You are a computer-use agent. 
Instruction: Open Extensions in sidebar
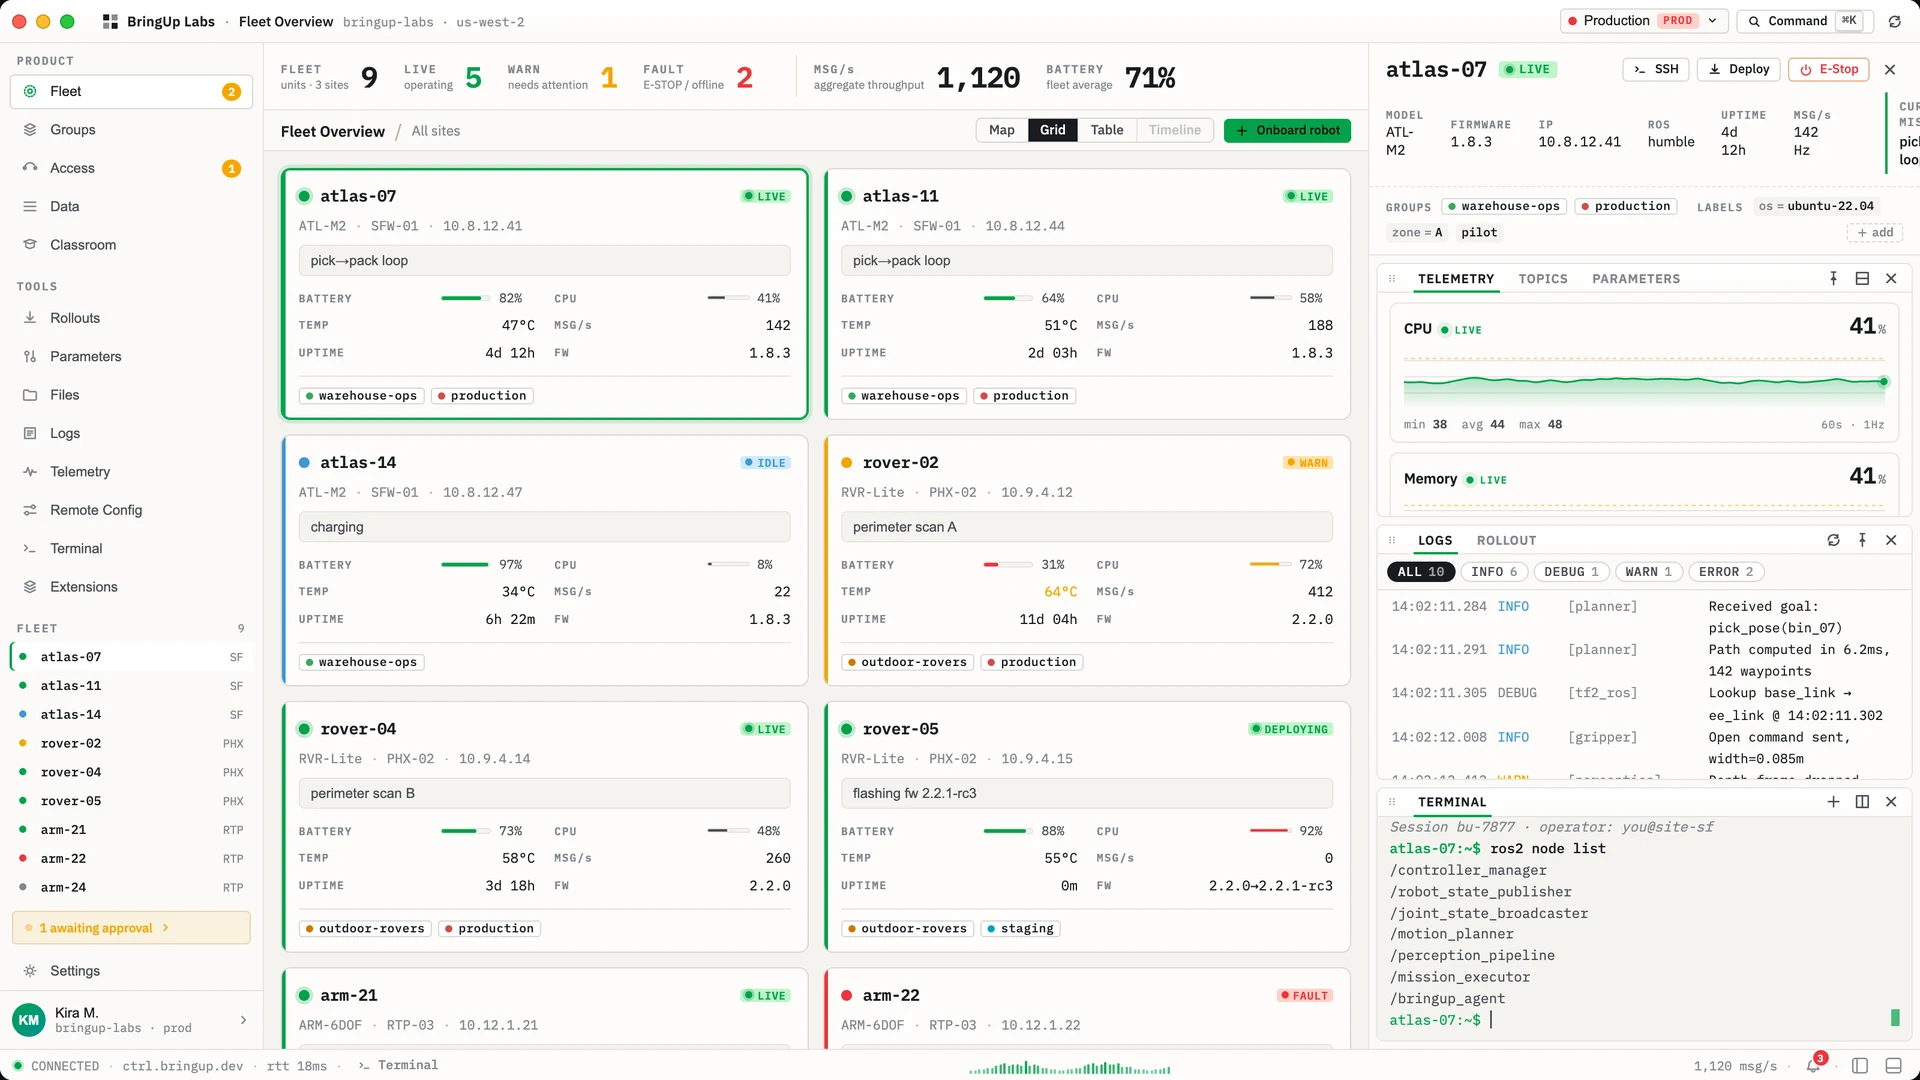[131, 587]
